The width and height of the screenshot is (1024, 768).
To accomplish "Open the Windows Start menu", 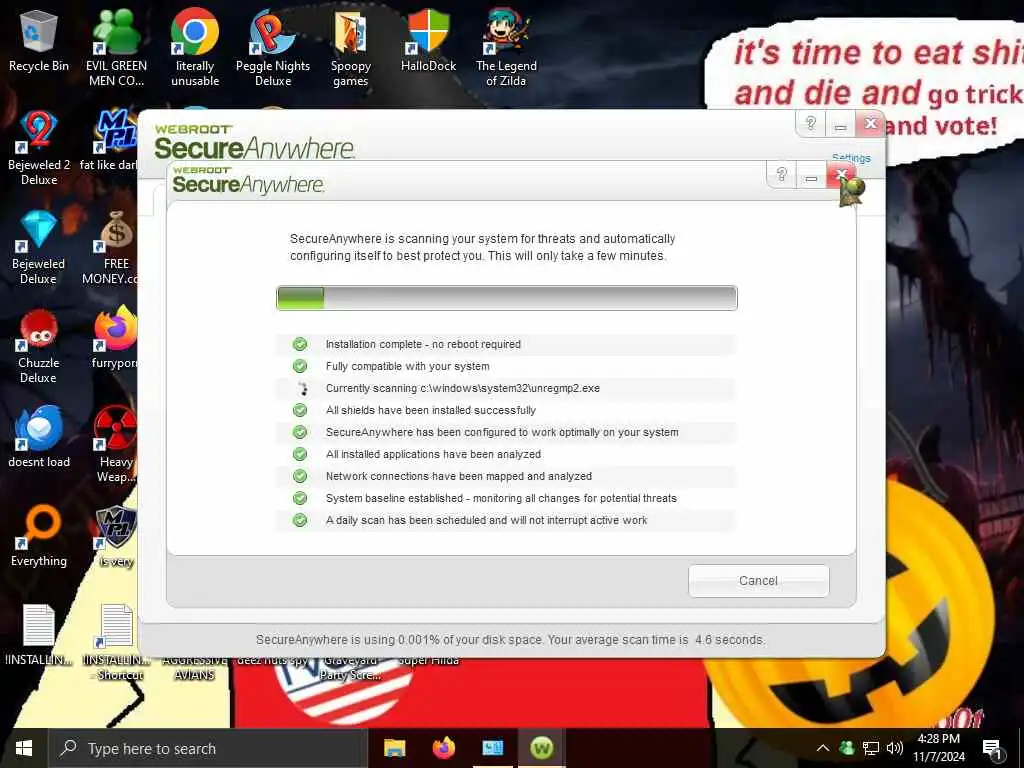I will tap(24, 748).
